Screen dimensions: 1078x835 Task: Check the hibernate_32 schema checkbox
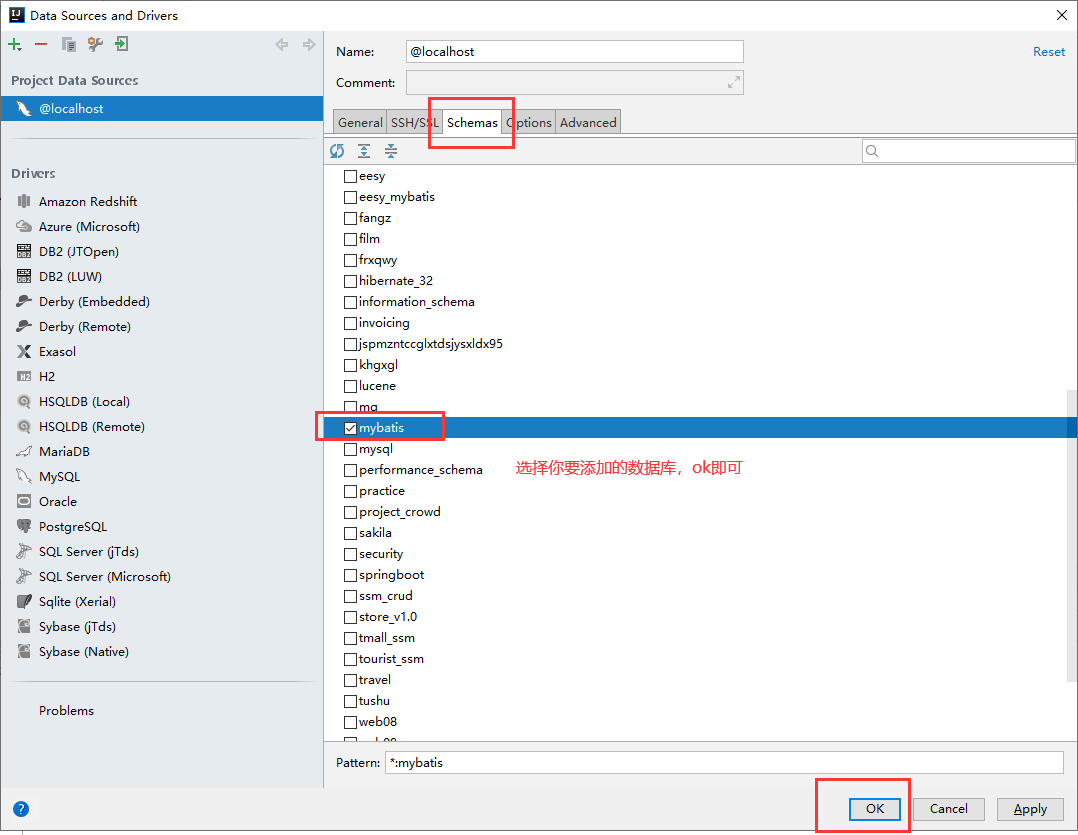[351, 282]
